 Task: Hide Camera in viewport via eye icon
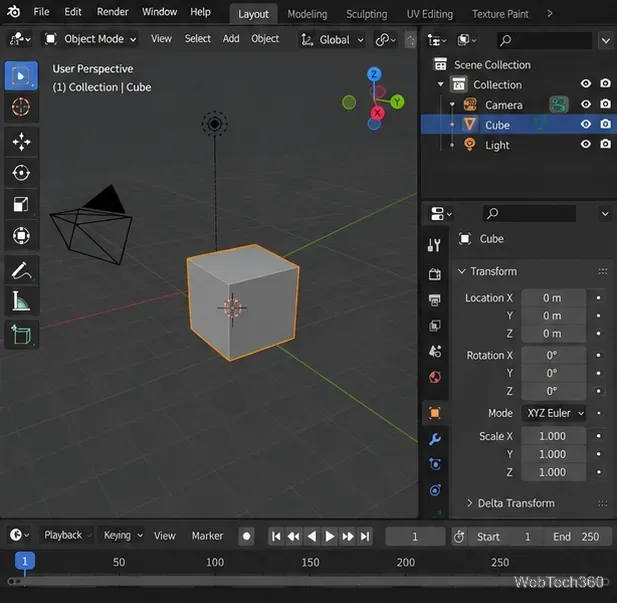pos(586,104)
